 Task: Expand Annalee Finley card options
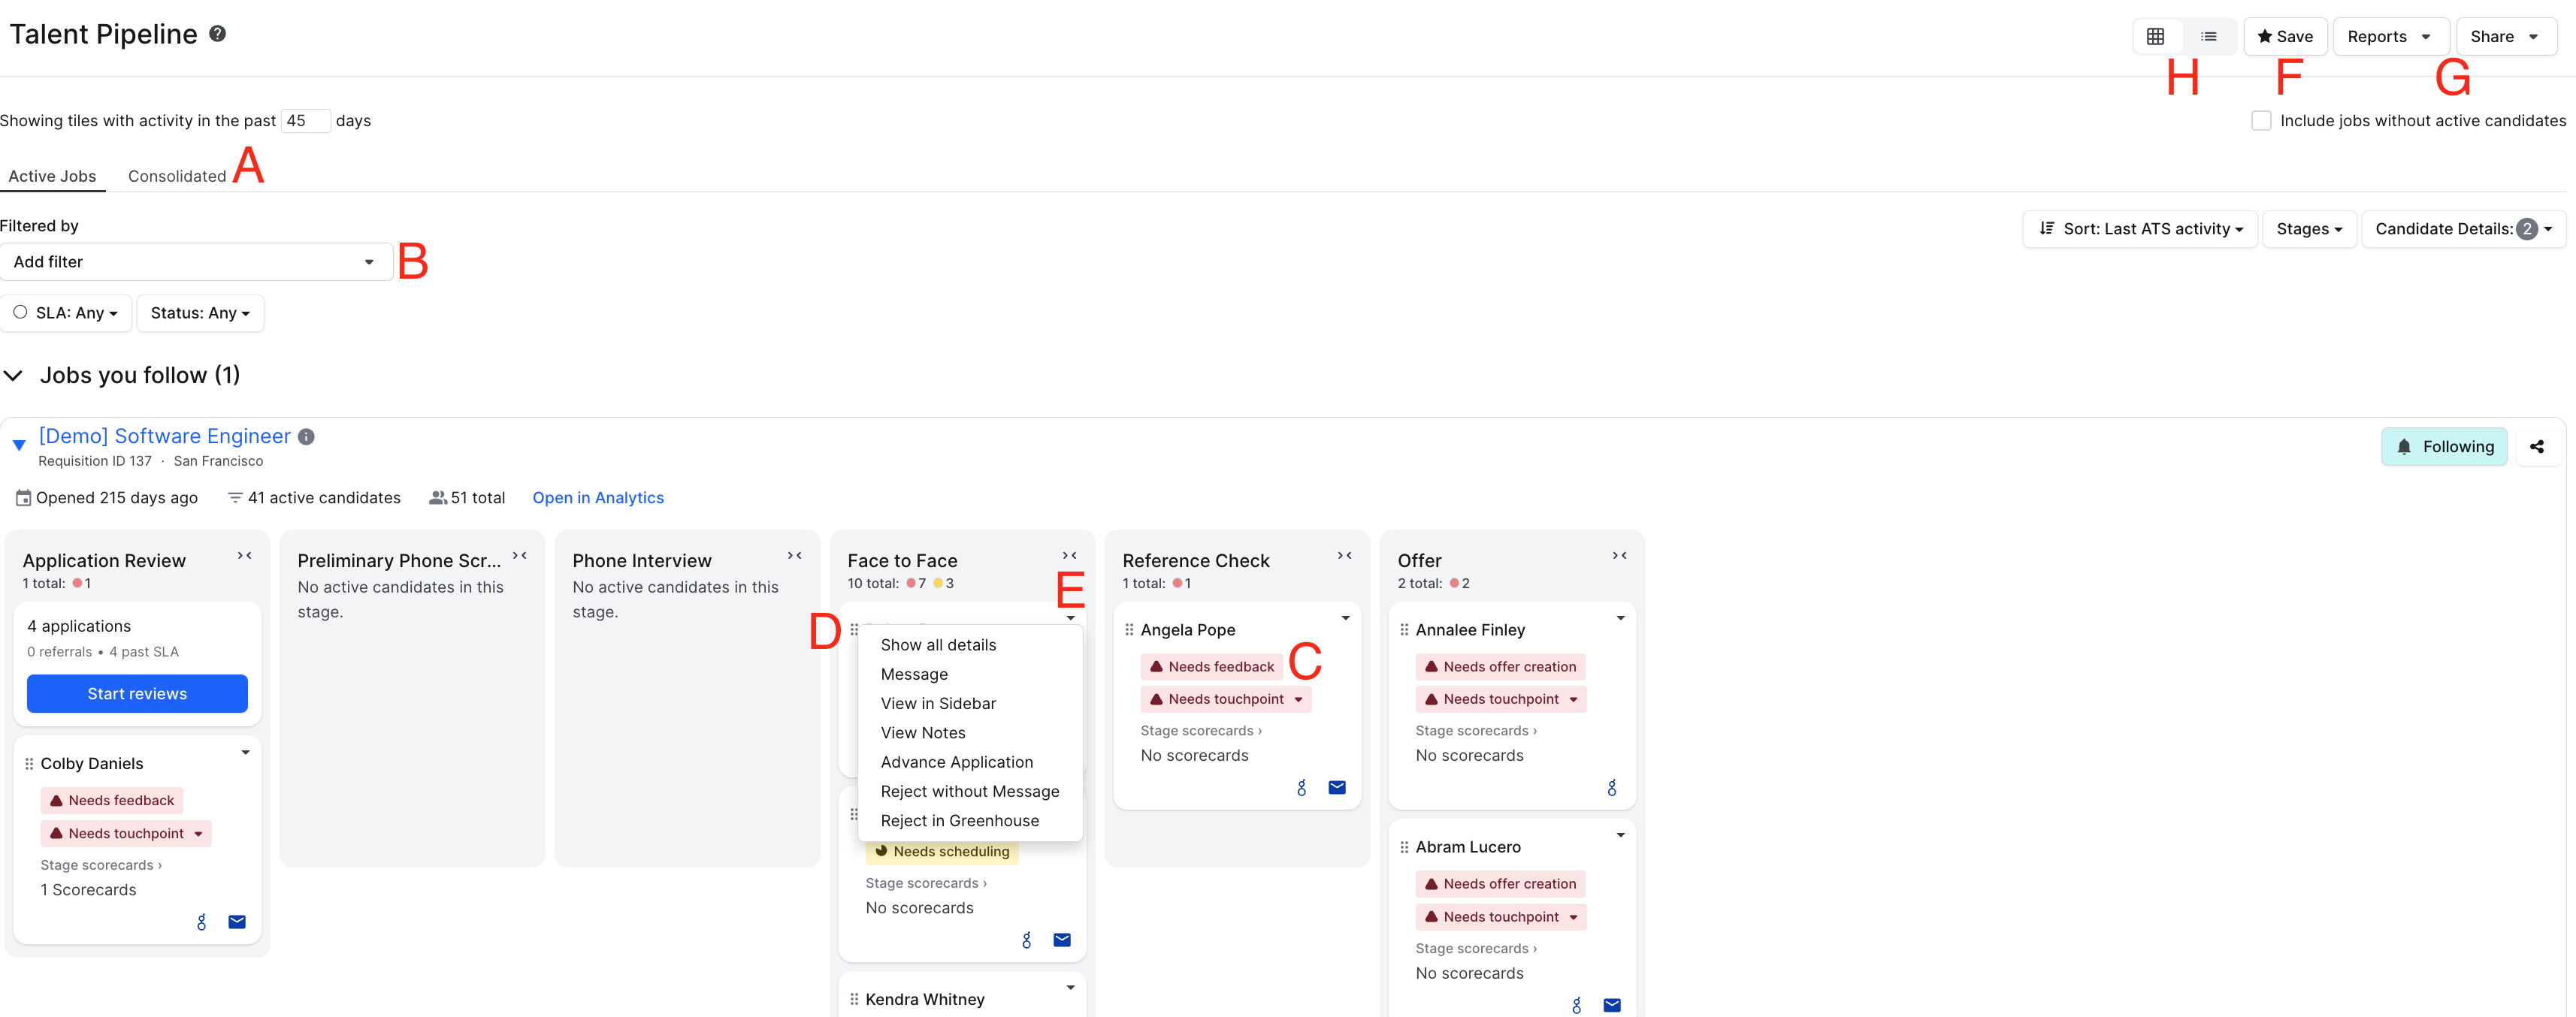coord(1620,618)
